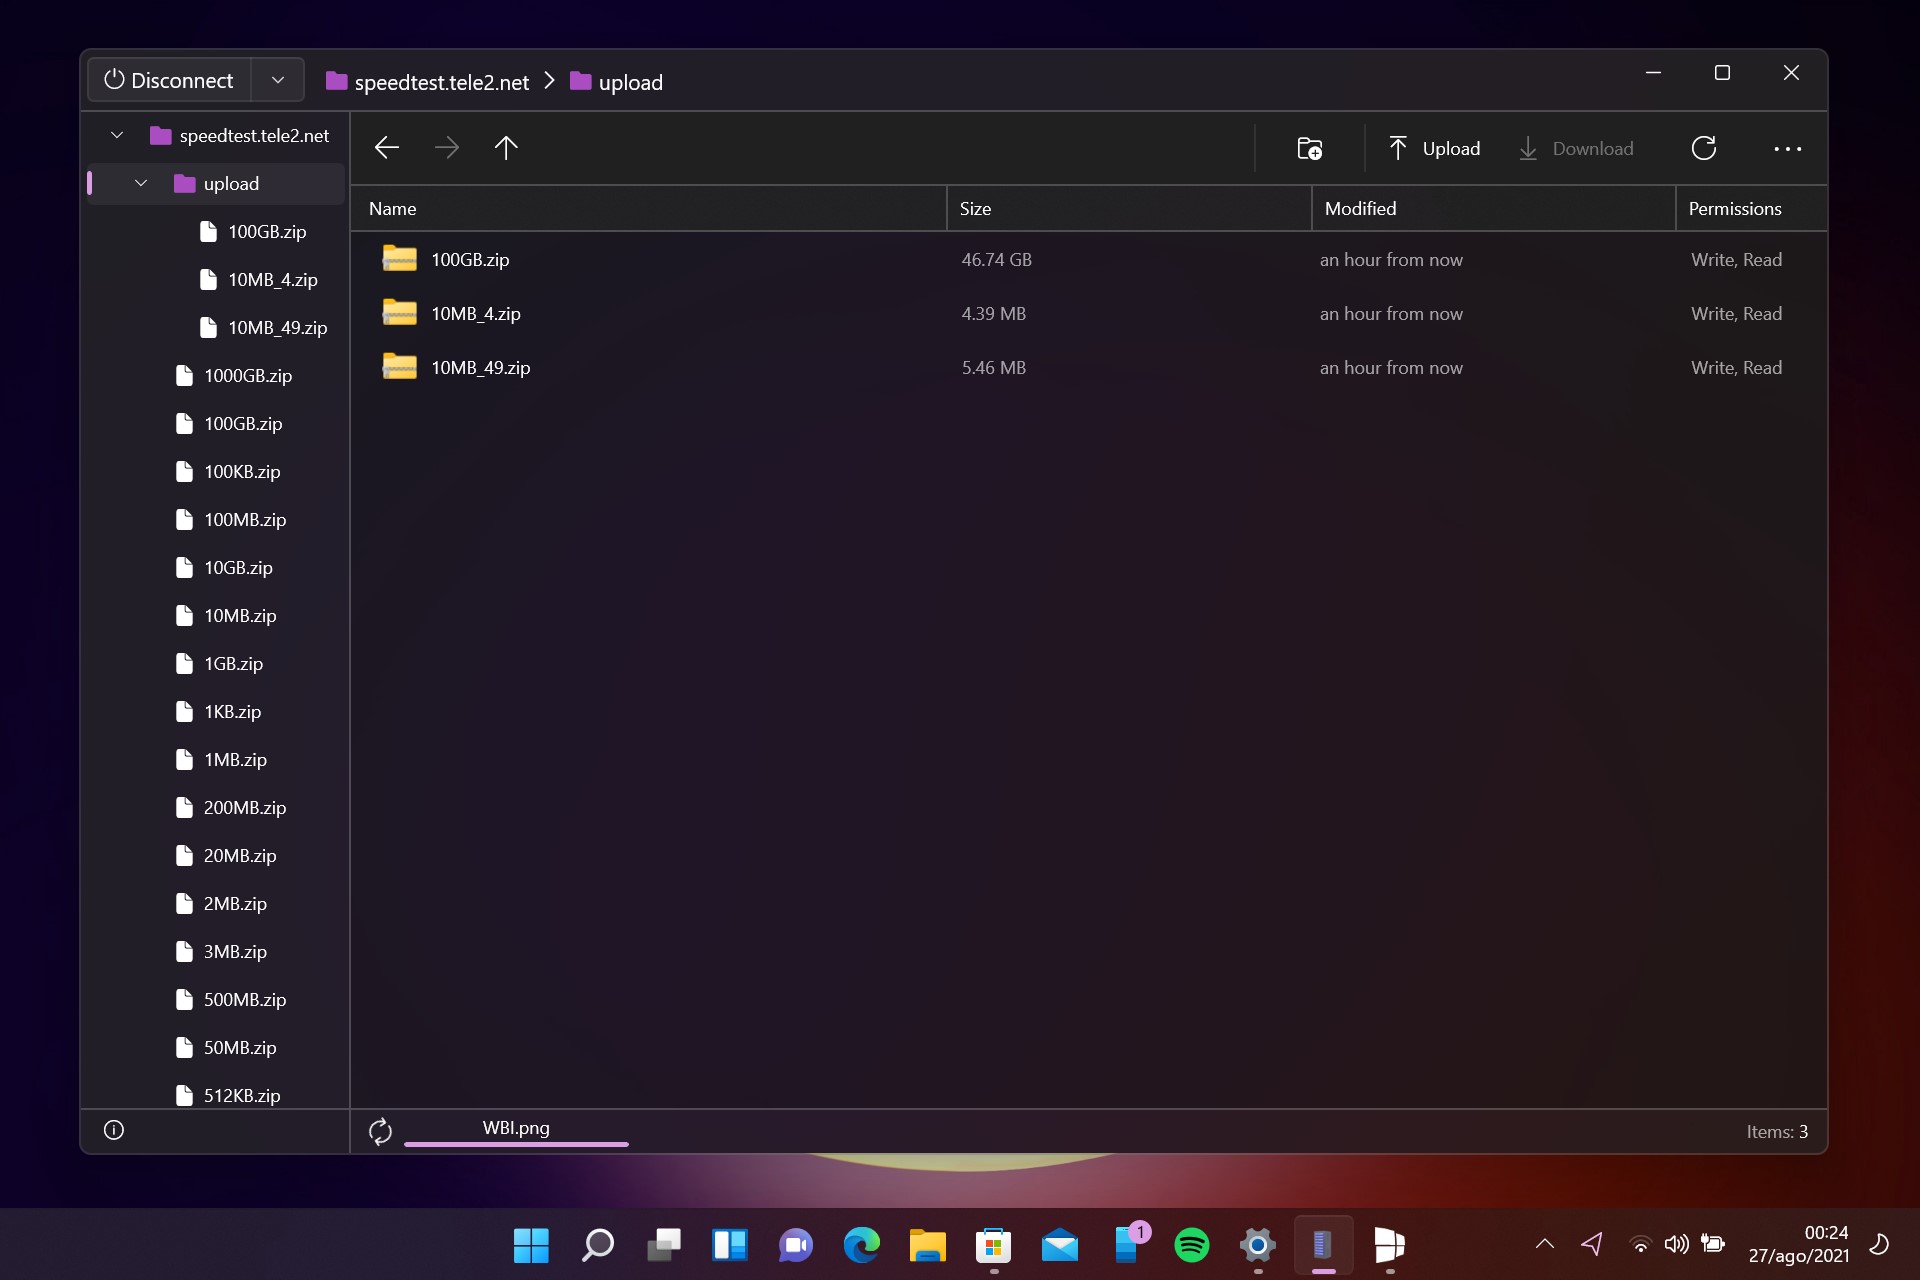The width and height of the screenshot is (1920, 1280).
Task: Click the Disconnect button
Action: tap(169, 80)
